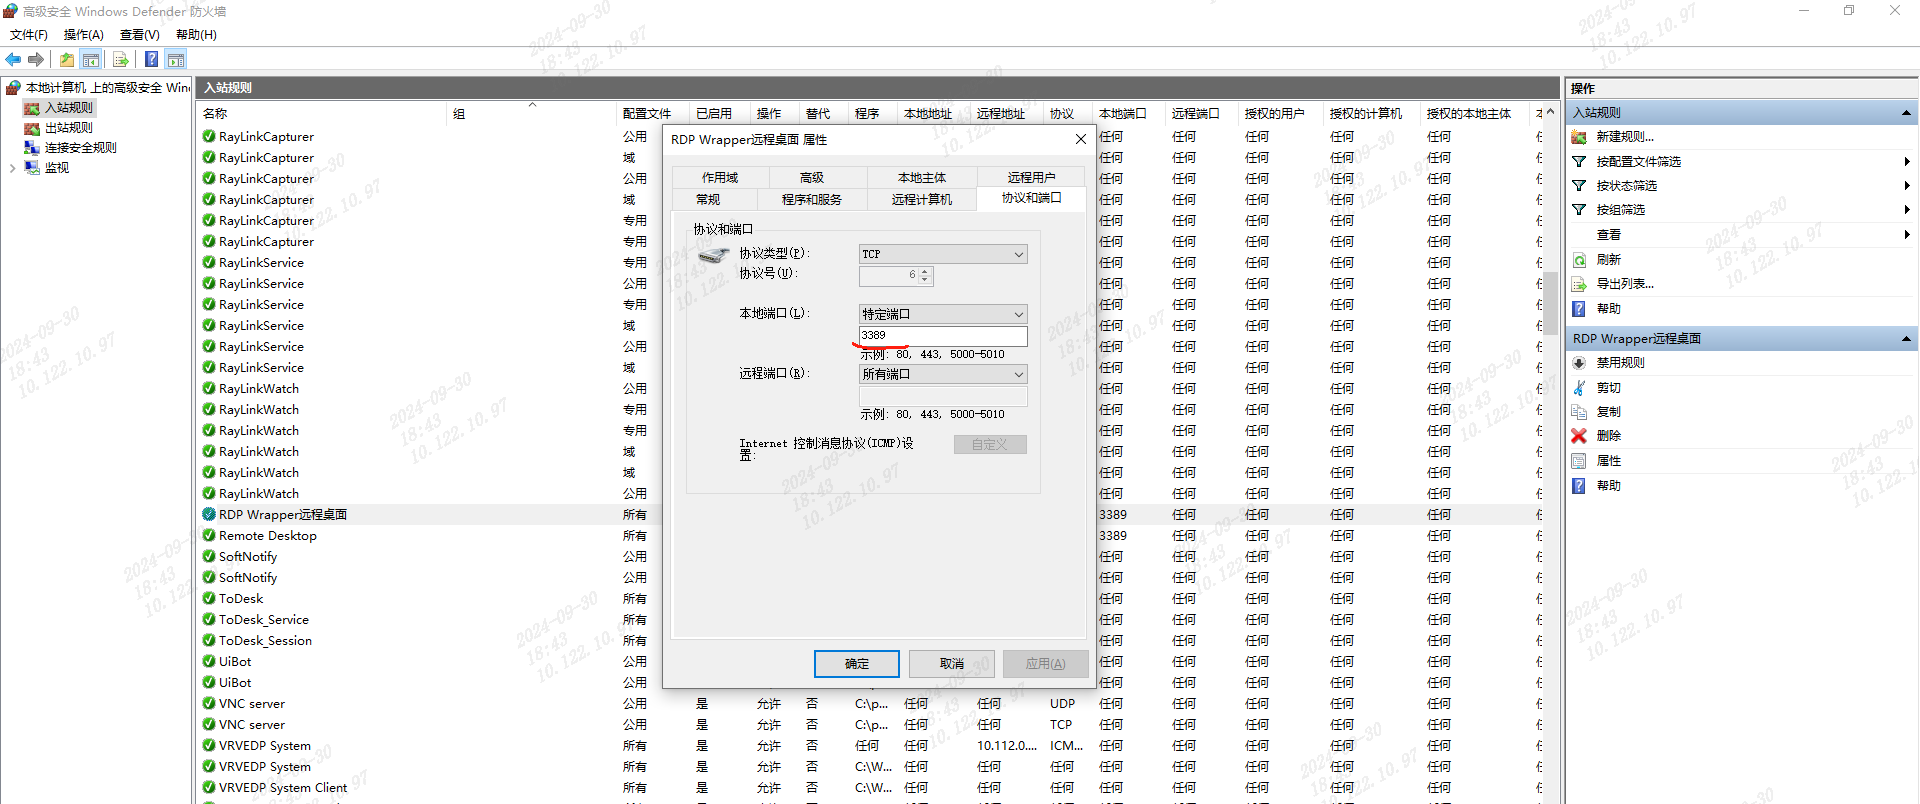Click the 禁用规则 icon

pos(1579,363)
